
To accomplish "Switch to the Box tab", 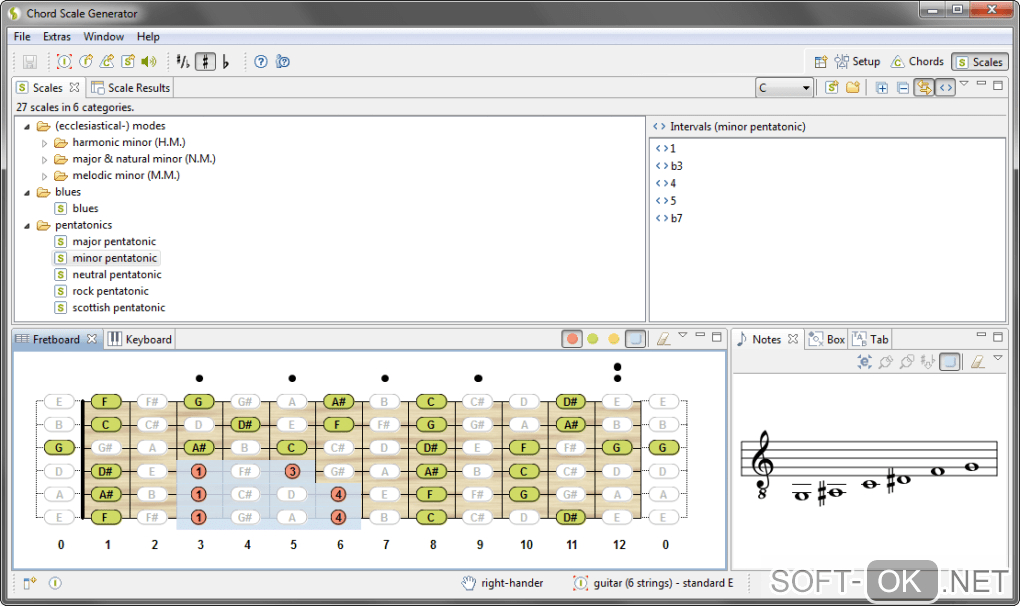I will coord(826,339).
